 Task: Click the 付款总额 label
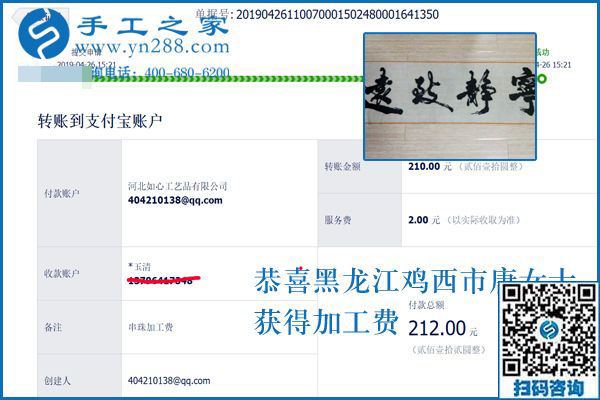[426, 305]
